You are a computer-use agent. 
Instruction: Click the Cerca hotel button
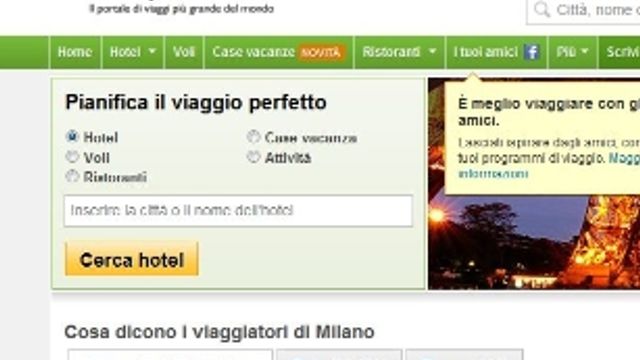(132, 259)
